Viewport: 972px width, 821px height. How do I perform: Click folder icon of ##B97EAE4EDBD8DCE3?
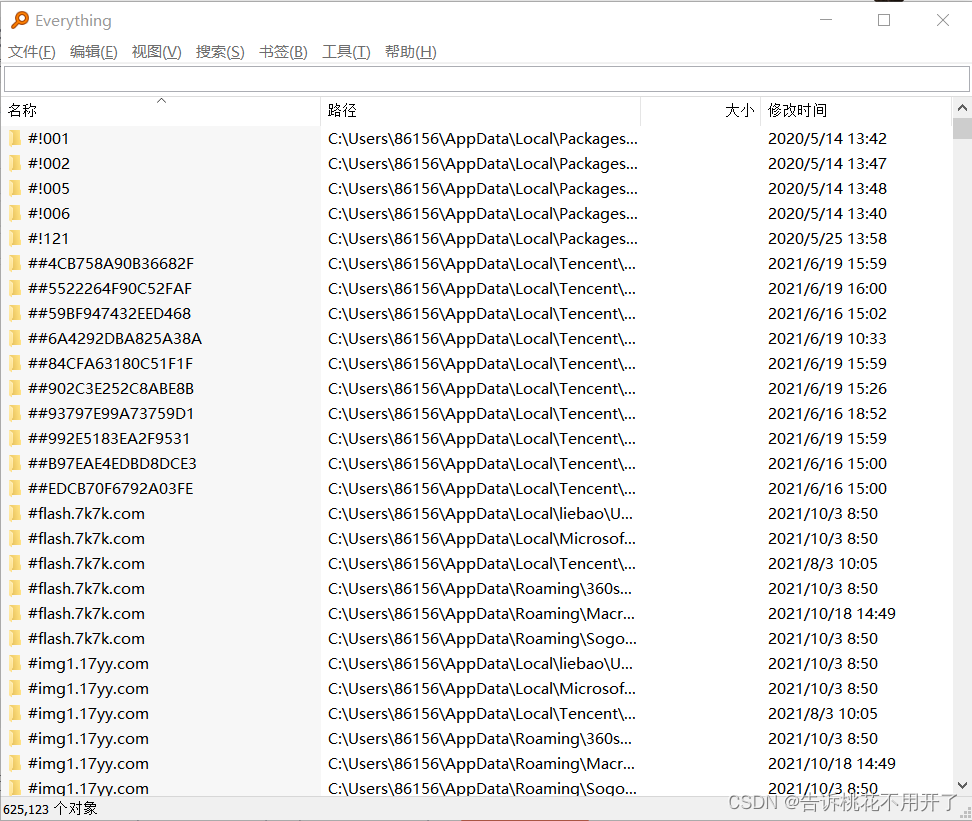pyautogui.click(x=15, y=463)
